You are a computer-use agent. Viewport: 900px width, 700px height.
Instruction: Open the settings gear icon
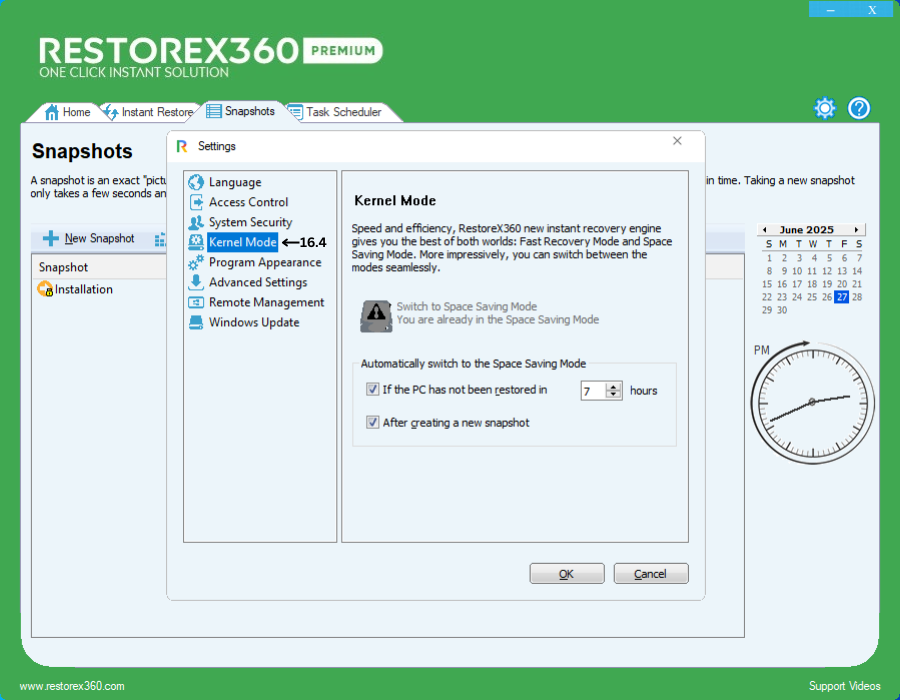point(824,108)
